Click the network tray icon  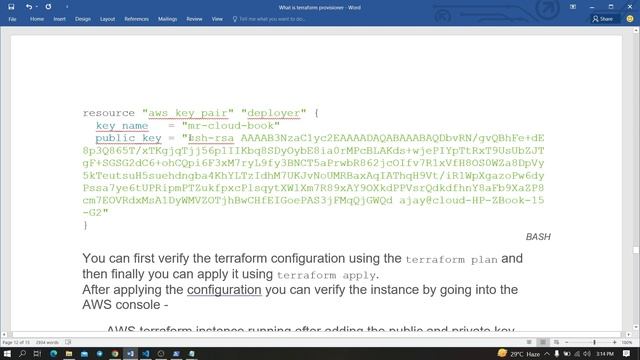click(x=577, y=353)
